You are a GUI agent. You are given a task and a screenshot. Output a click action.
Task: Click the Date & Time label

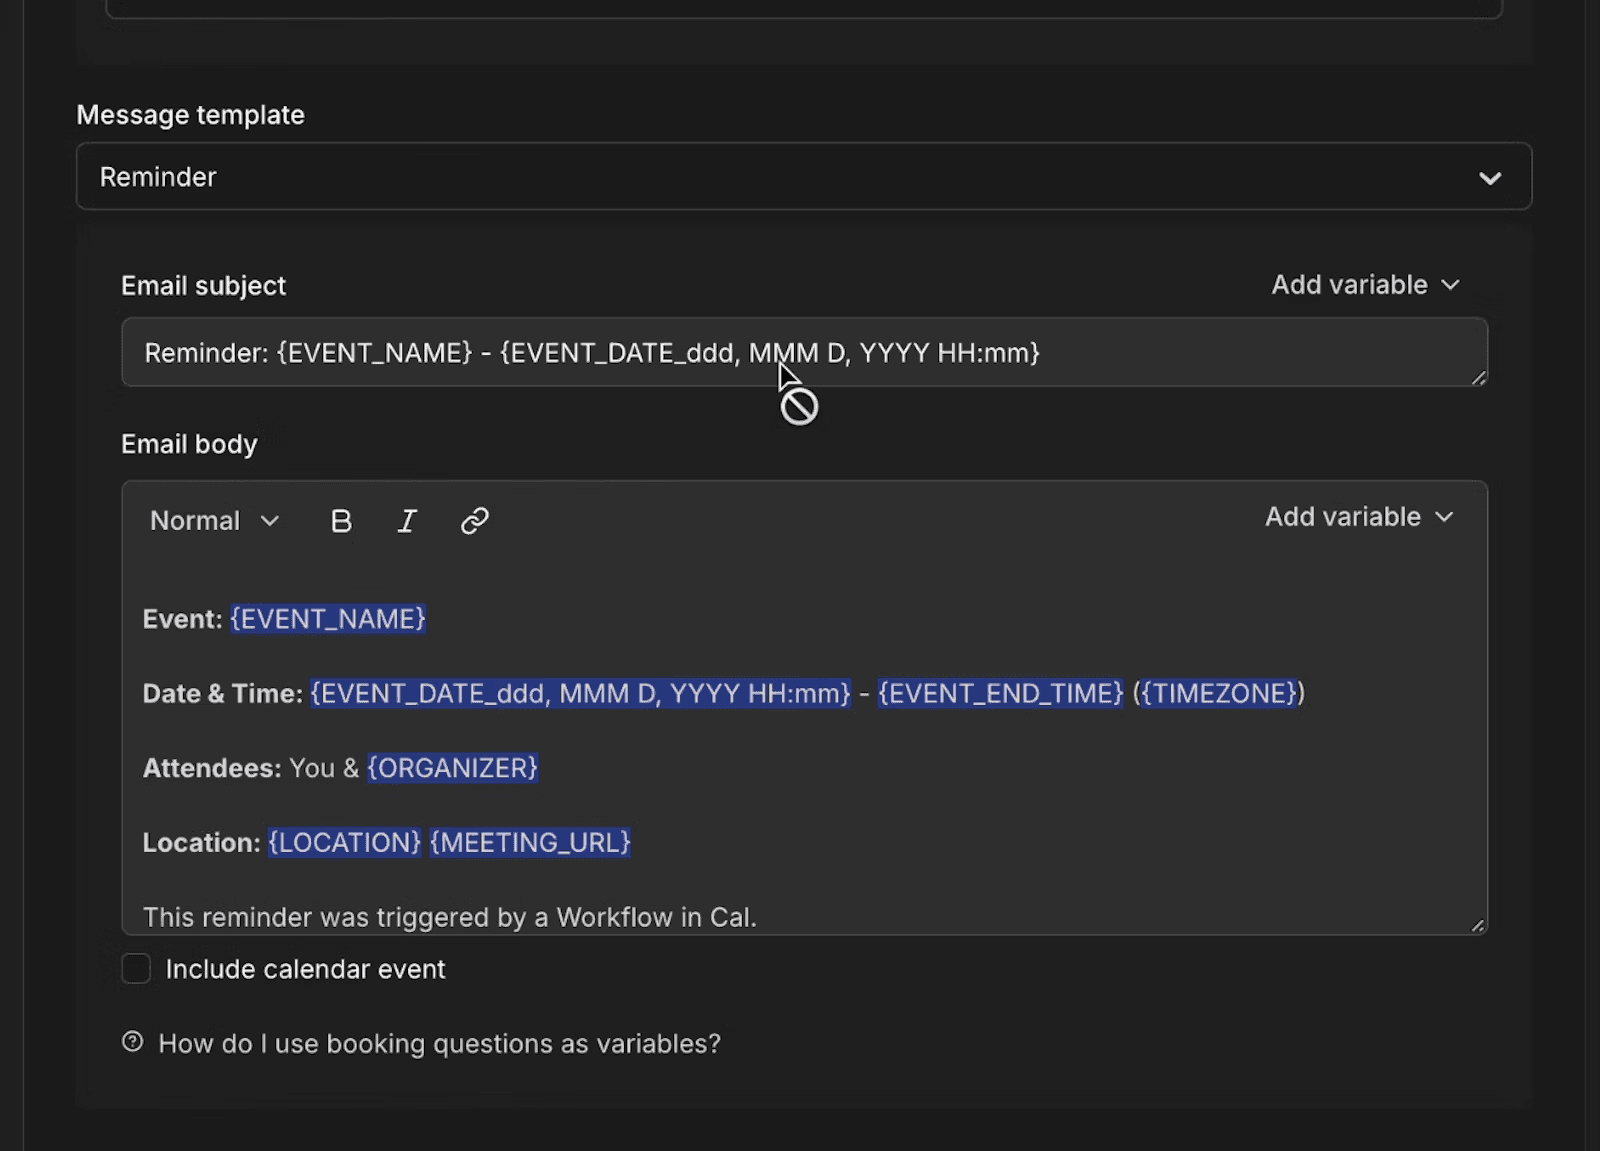click(222, 694)
